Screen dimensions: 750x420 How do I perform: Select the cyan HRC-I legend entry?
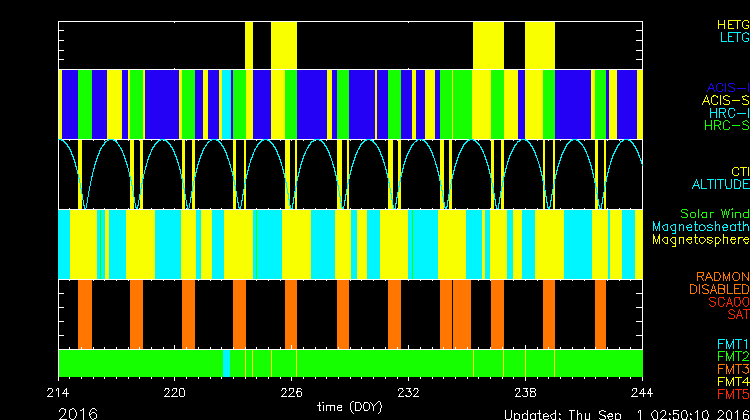[x=728, y=113]
